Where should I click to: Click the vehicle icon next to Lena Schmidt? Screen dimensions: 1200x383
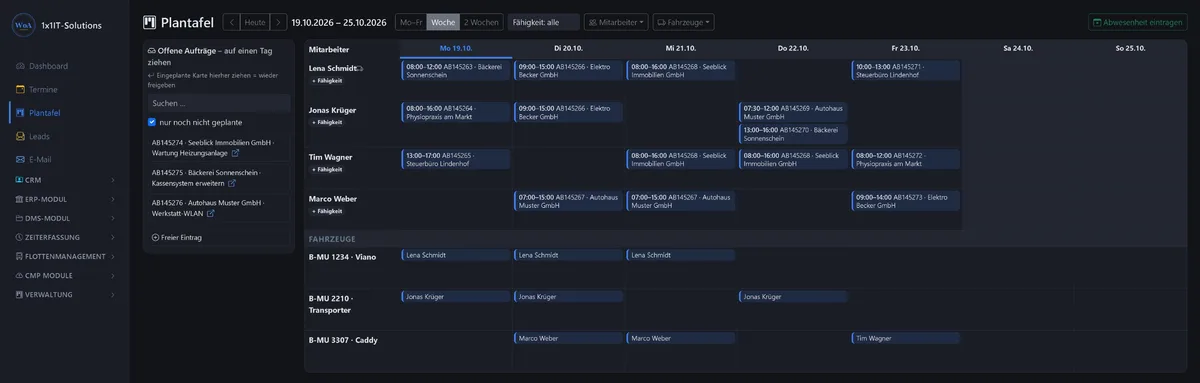(361, 69)
